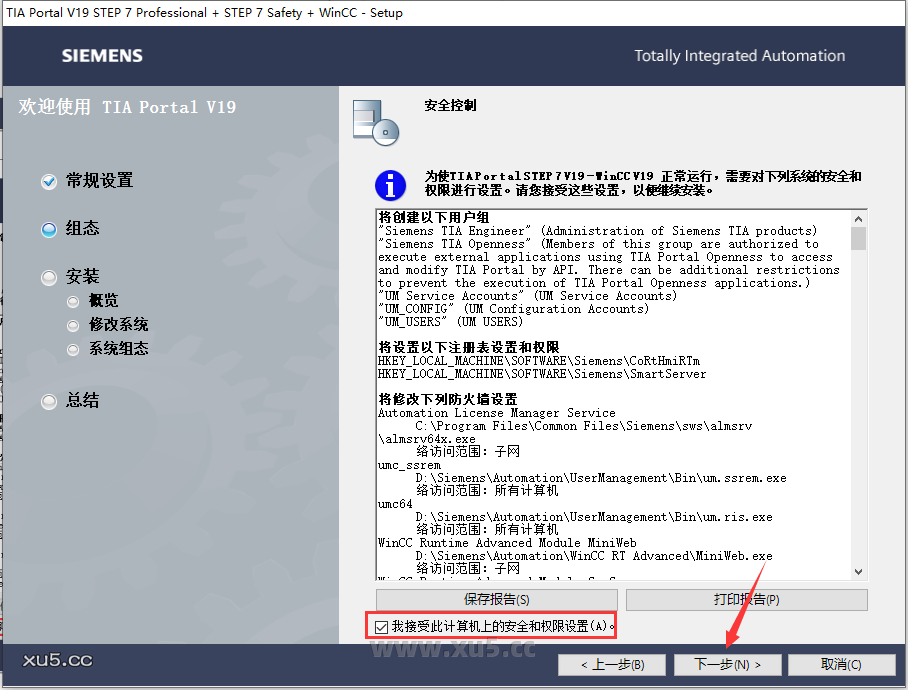Image resolution: width=908 pixels, height=690 pixels.
Task: Click the 下一步 button to continue
Action: point(728,664)
